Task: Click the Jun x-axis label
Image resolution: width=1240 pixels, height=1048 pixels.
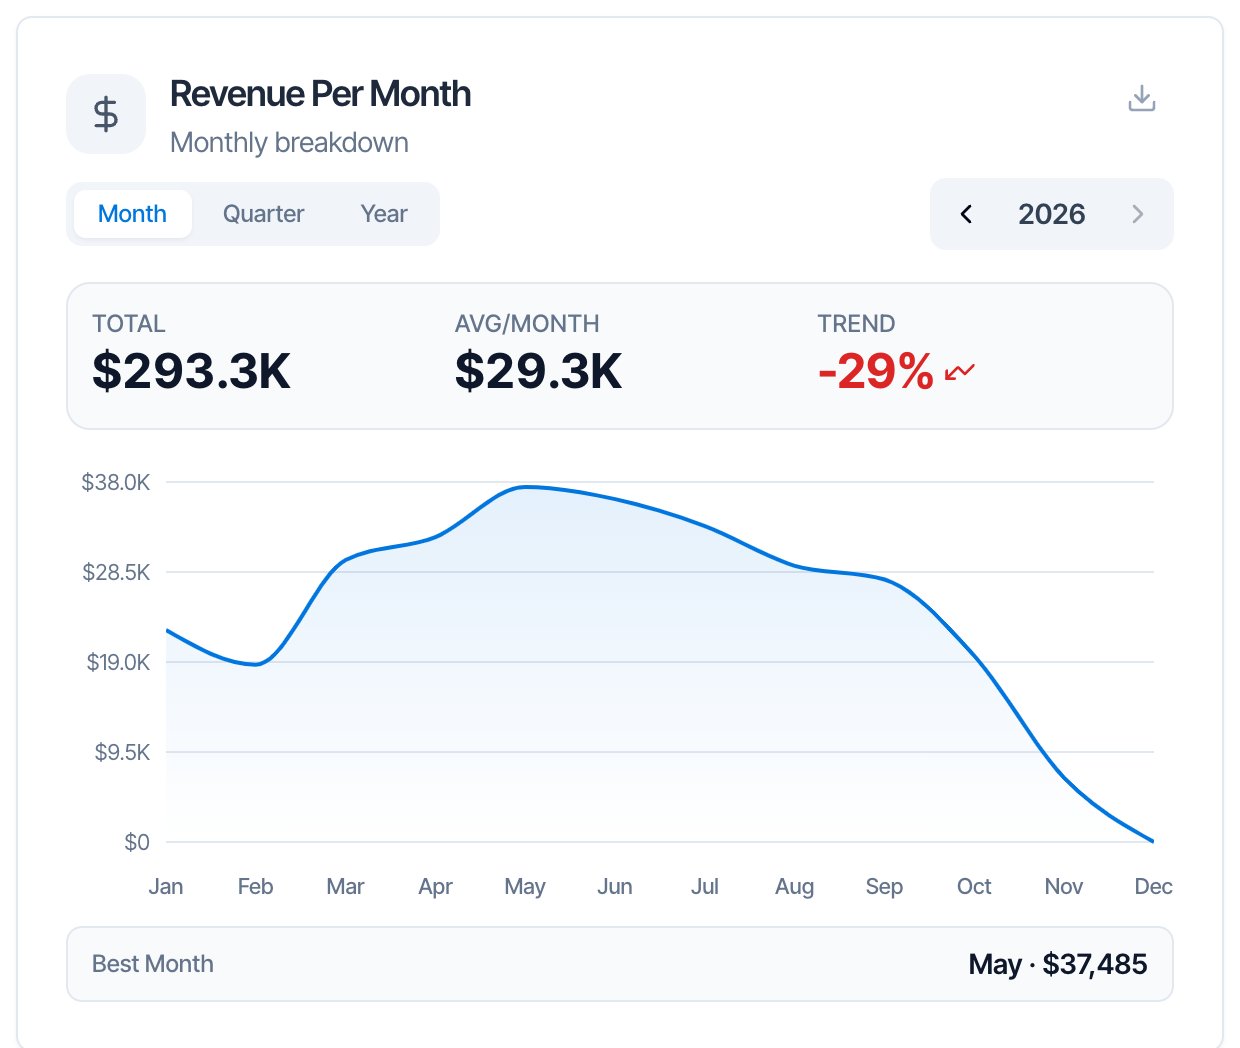Action: pyautogui.click(x=615, y=886)
